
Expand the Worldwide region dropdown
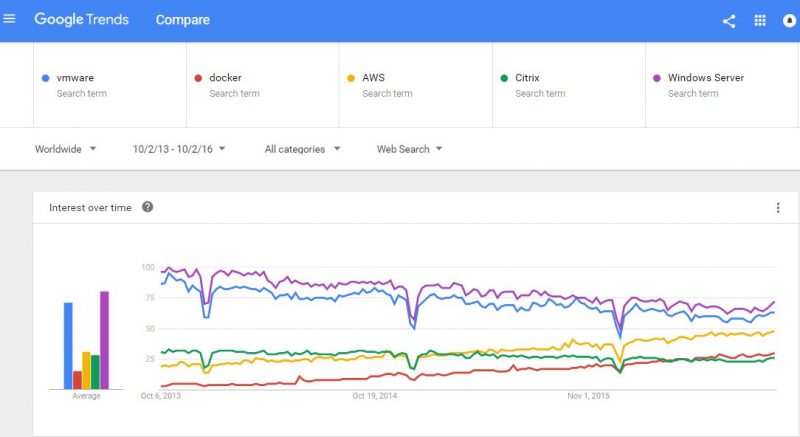(x=66, y=149)
